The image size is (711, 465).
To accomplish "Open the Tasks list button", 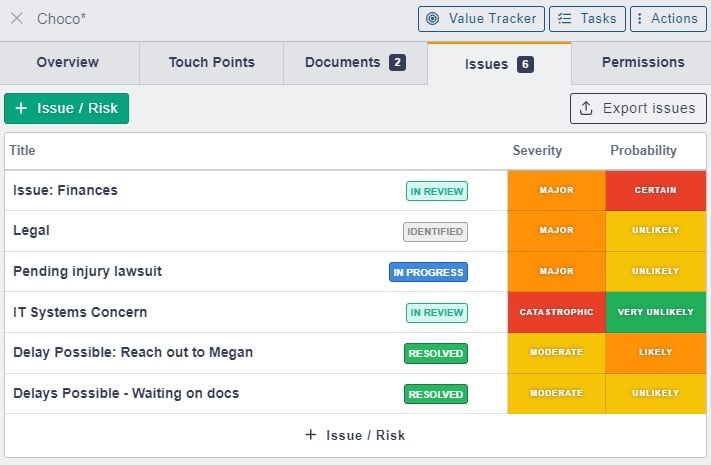I will point(587,19).
